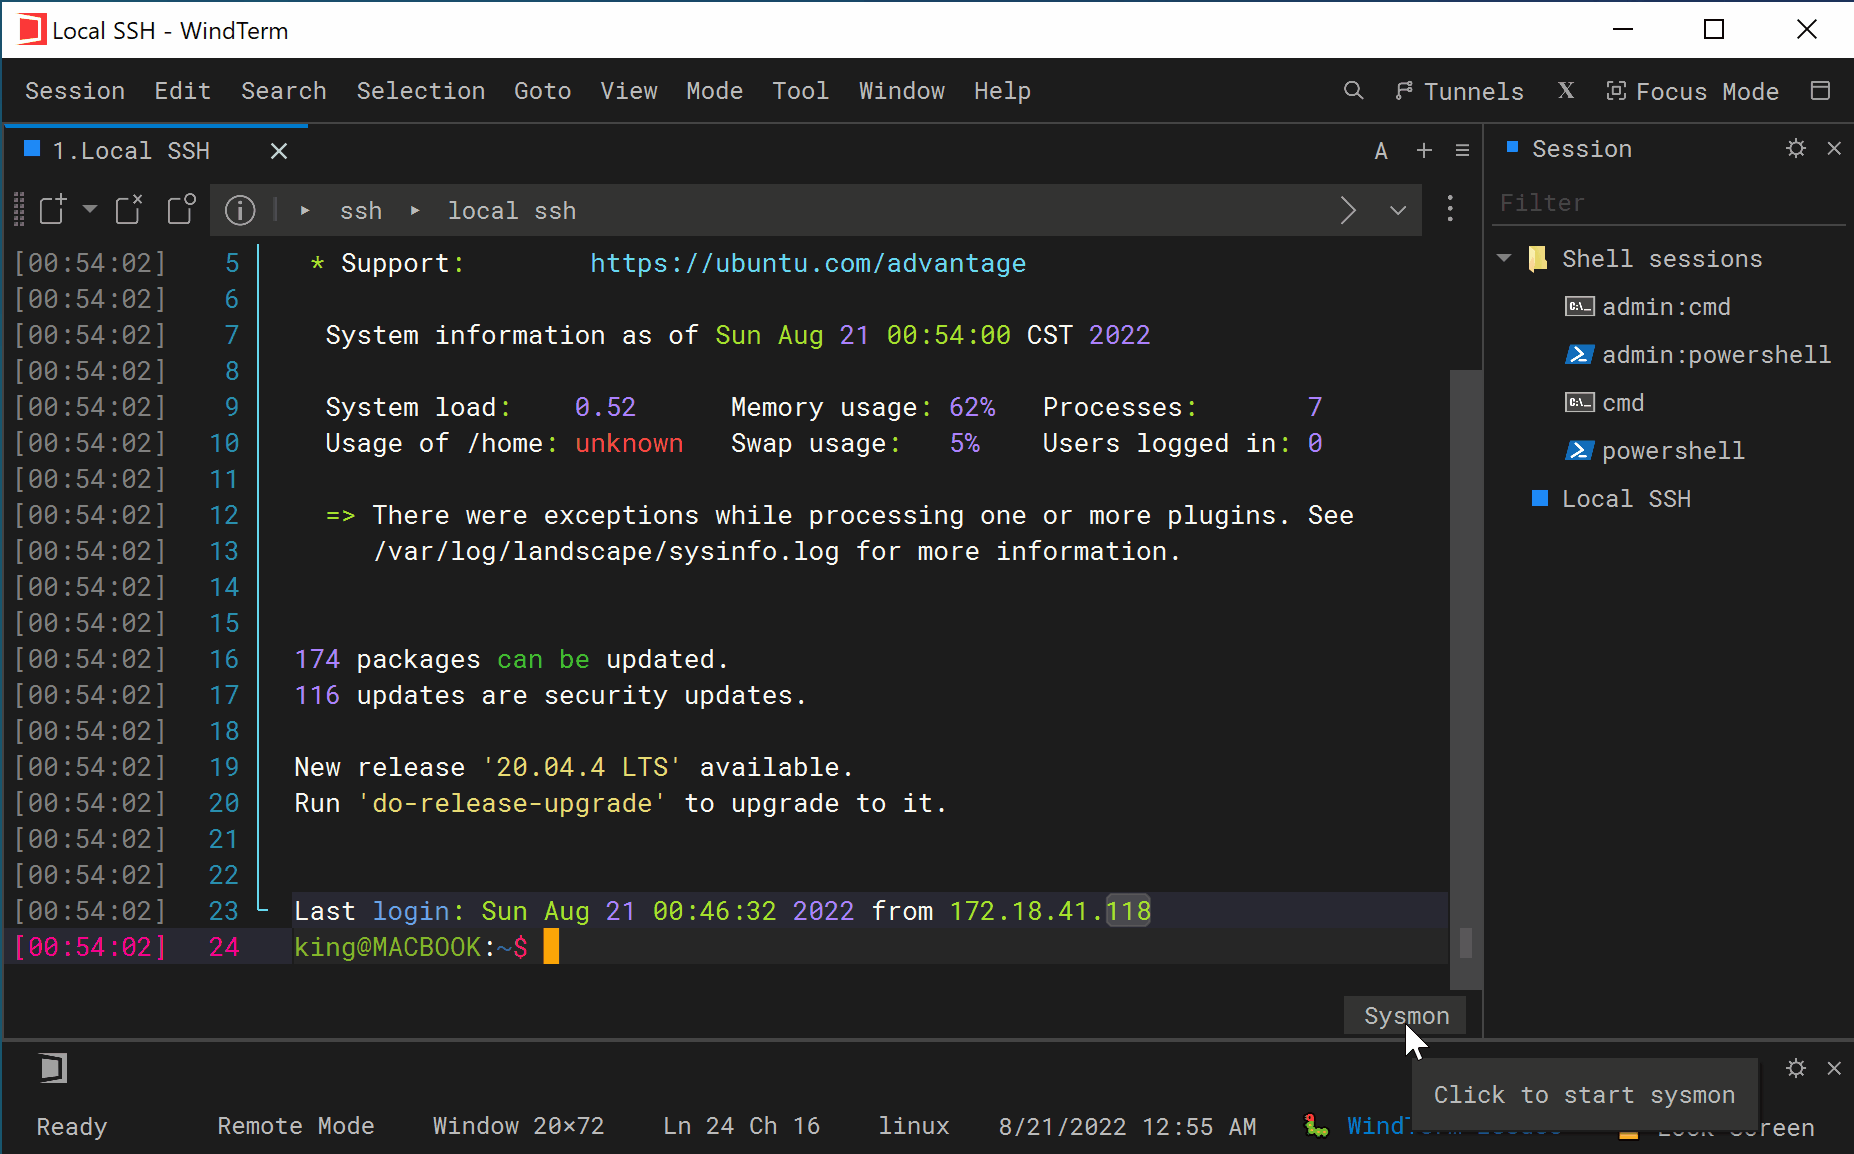Toggle Remote Mode in the status bar
This screenshot has width=1854, height=1154.
[x=295, y=1126]
